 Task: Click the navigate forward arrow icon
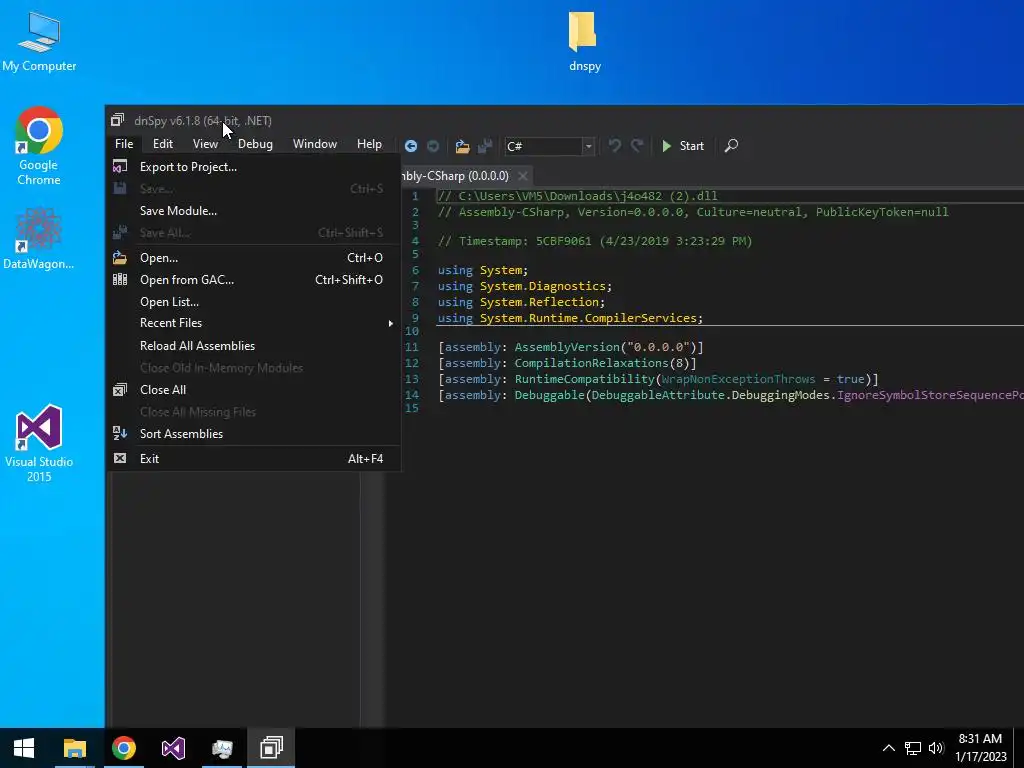(x=433, y=146)
